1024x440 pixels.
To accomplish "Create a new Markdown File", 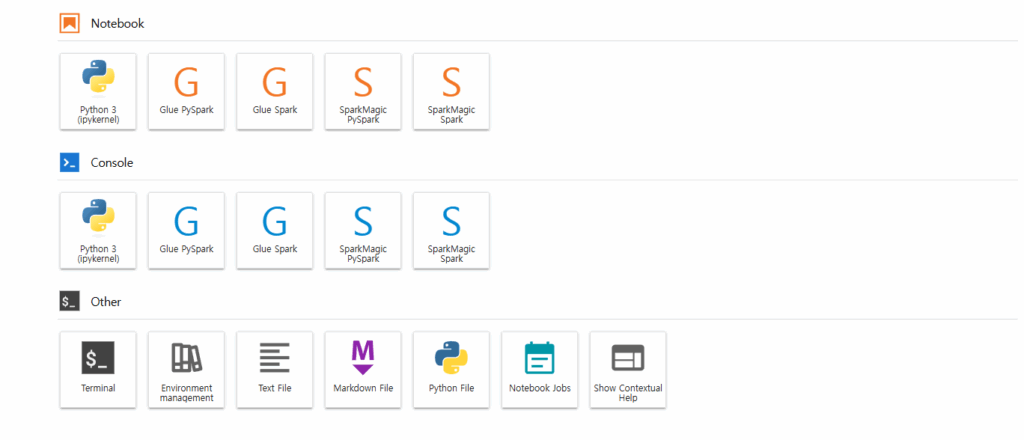I will (x=363, y=369).
